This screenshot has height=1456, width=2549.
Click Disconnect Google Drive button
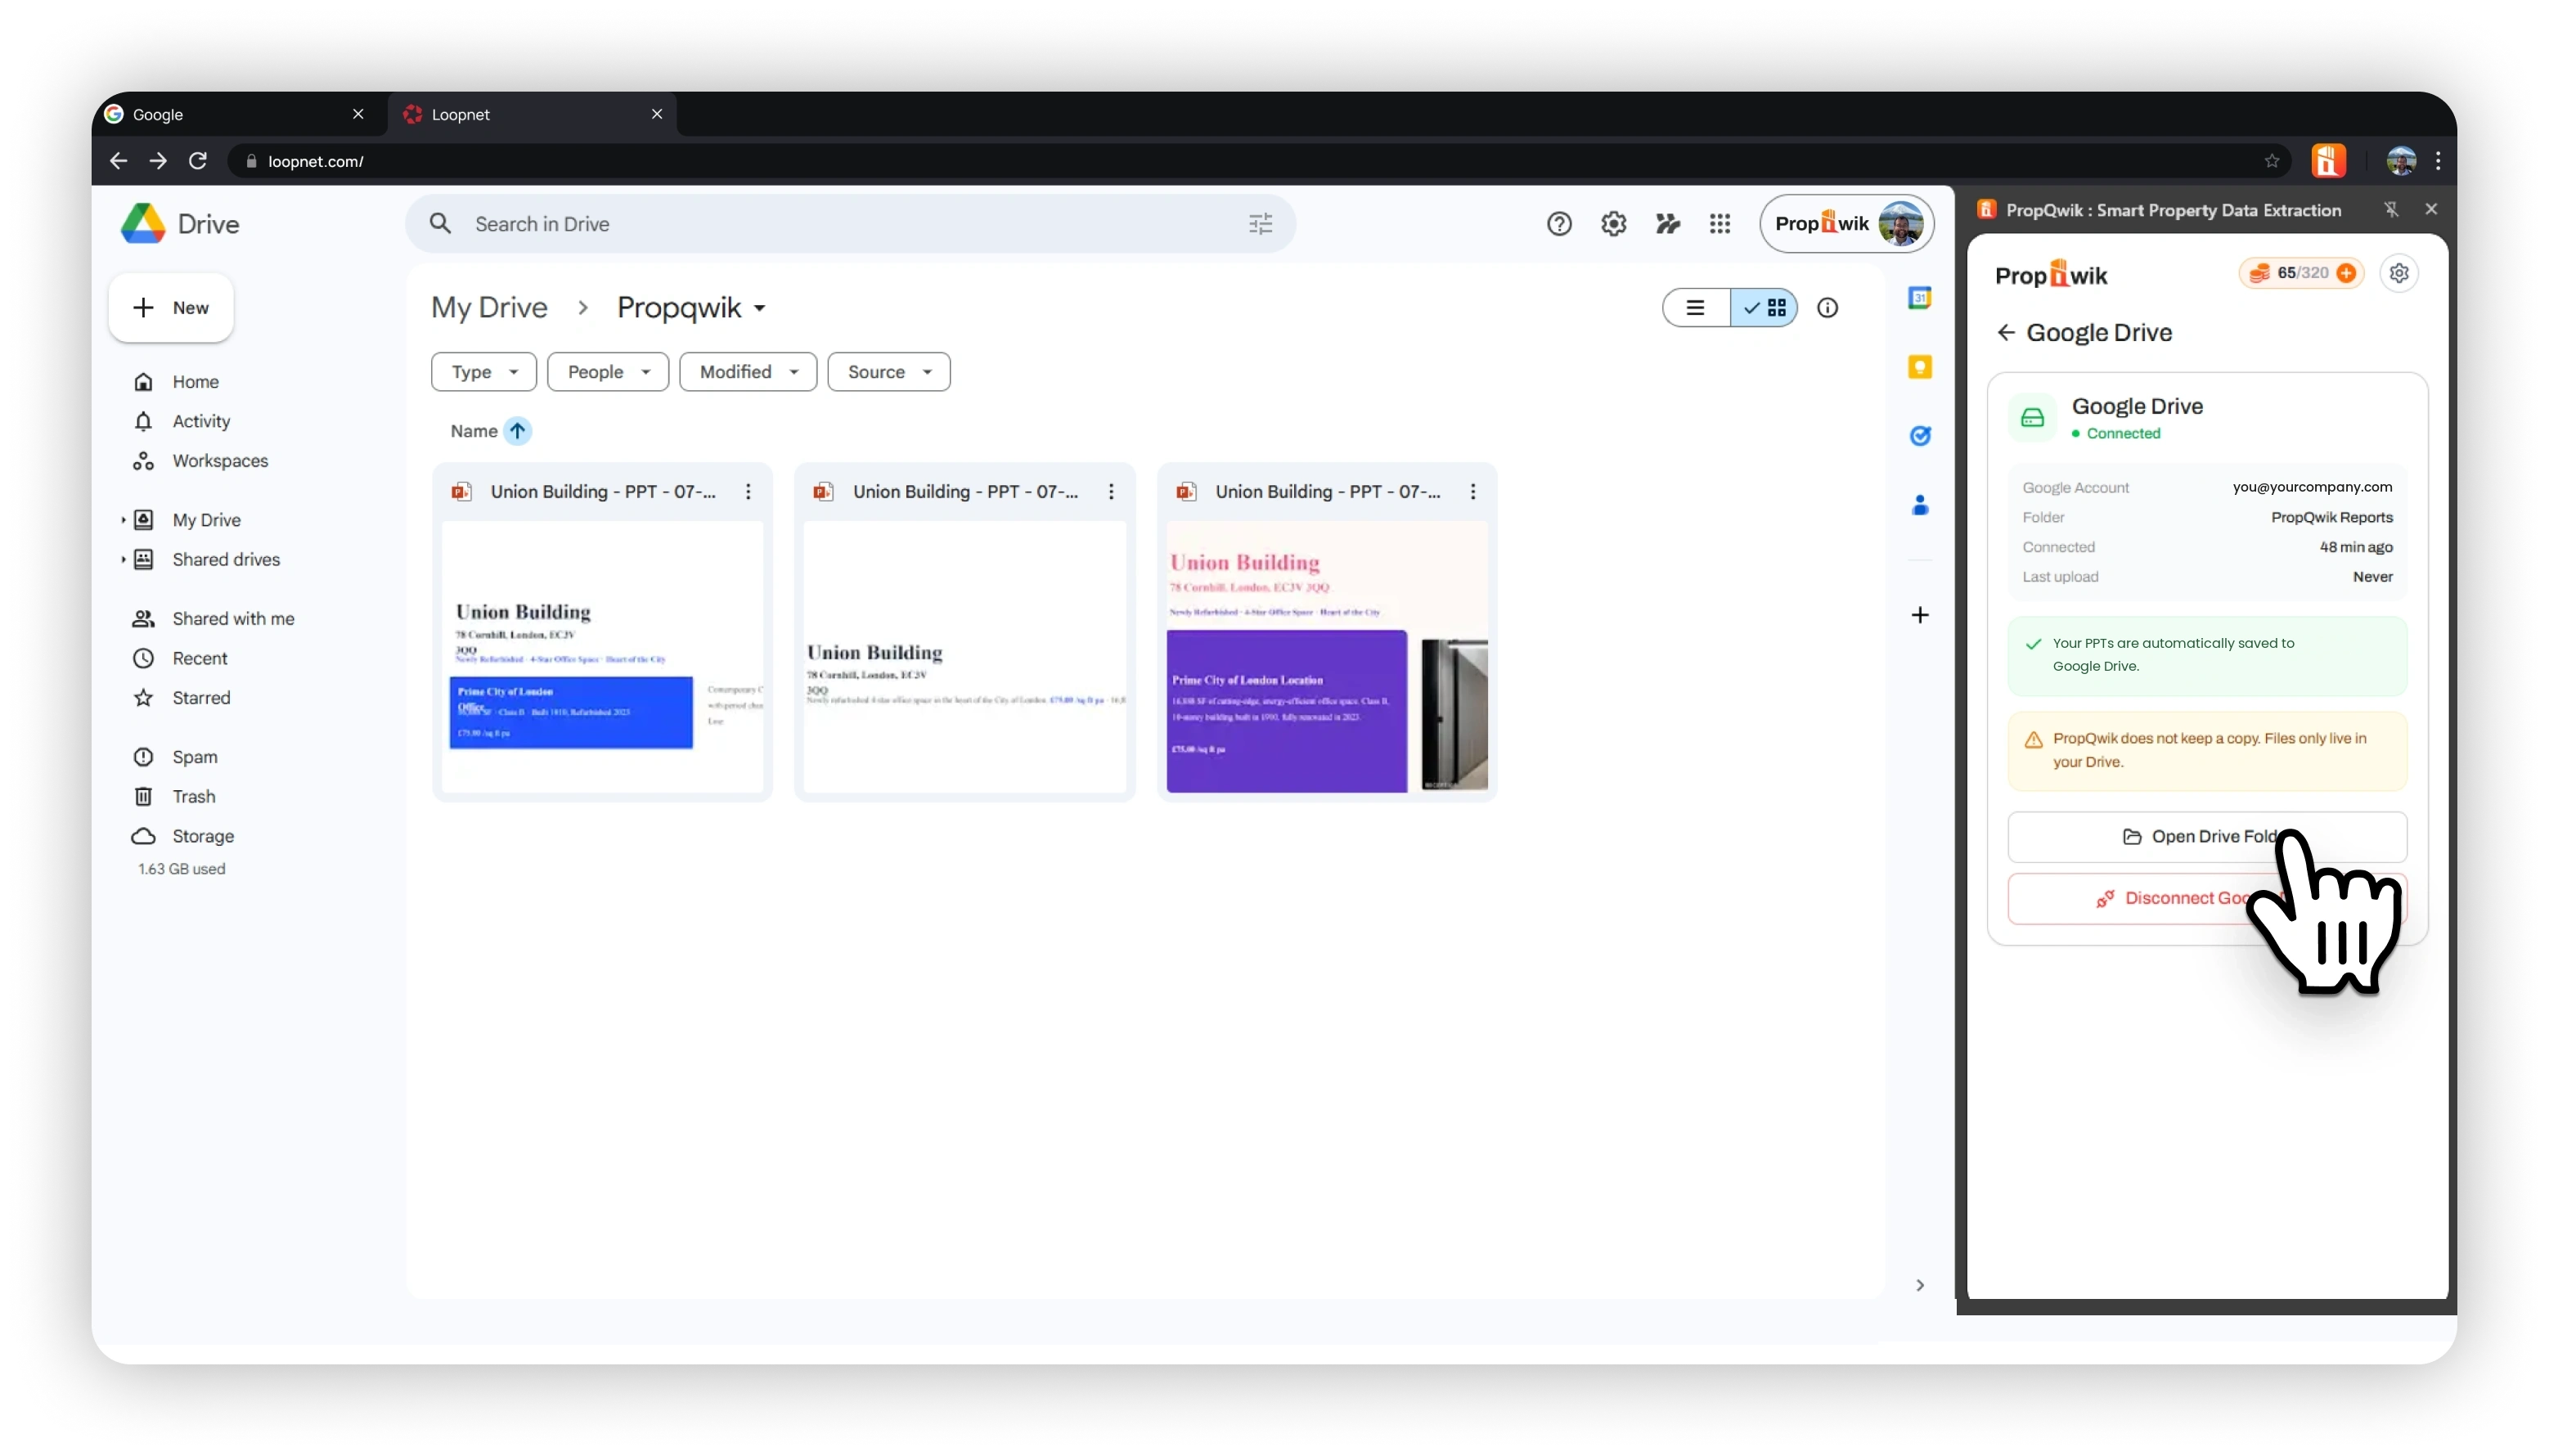click(x=2207, y=899)
